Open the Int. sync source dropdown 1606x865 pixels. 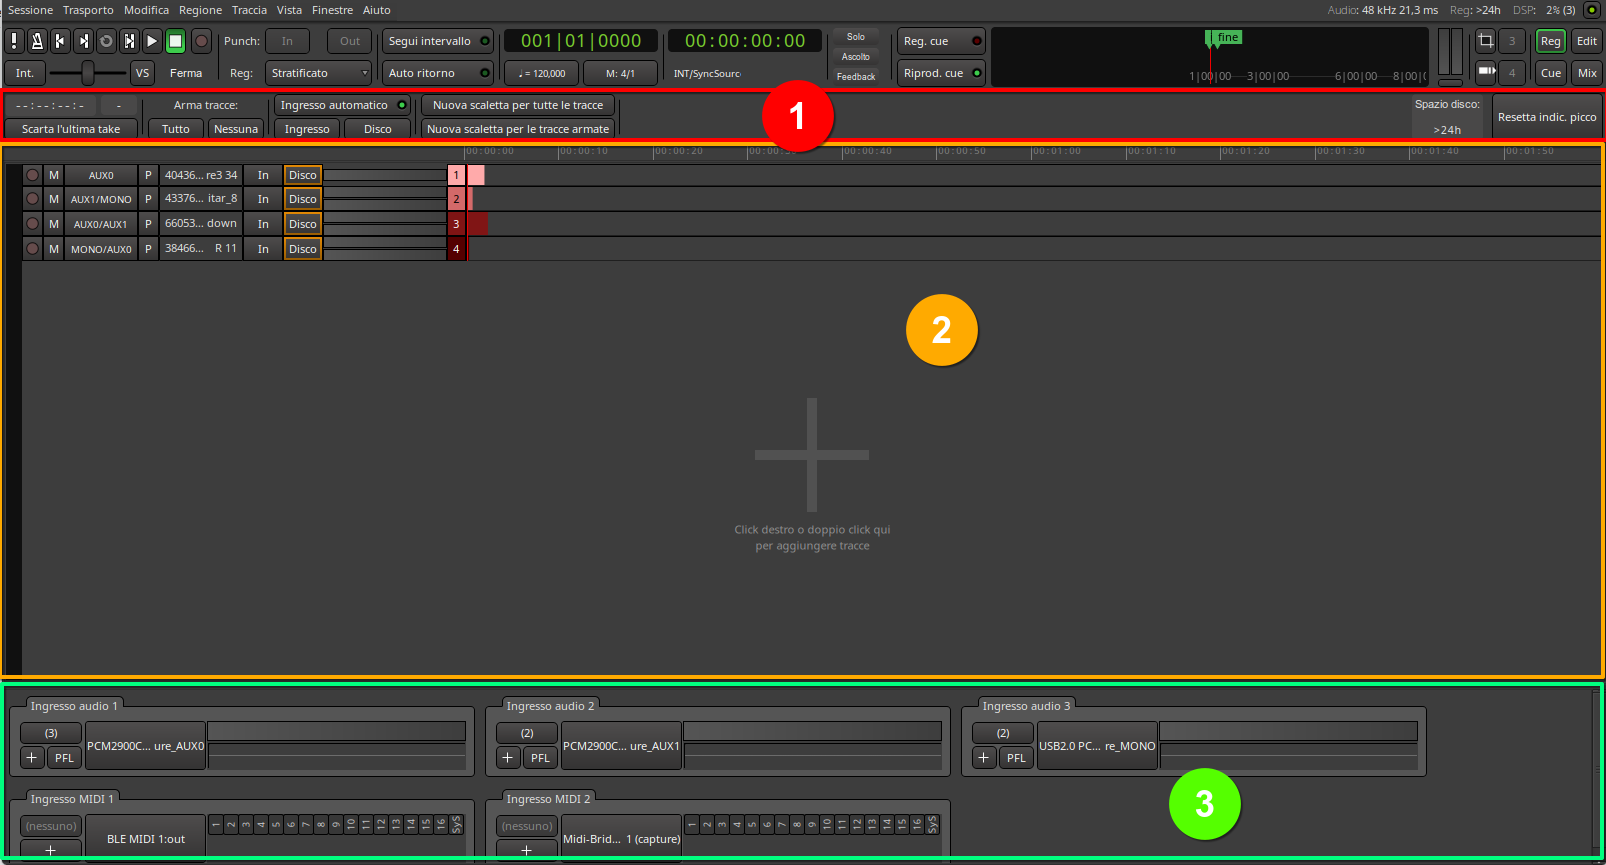point(25,73)
